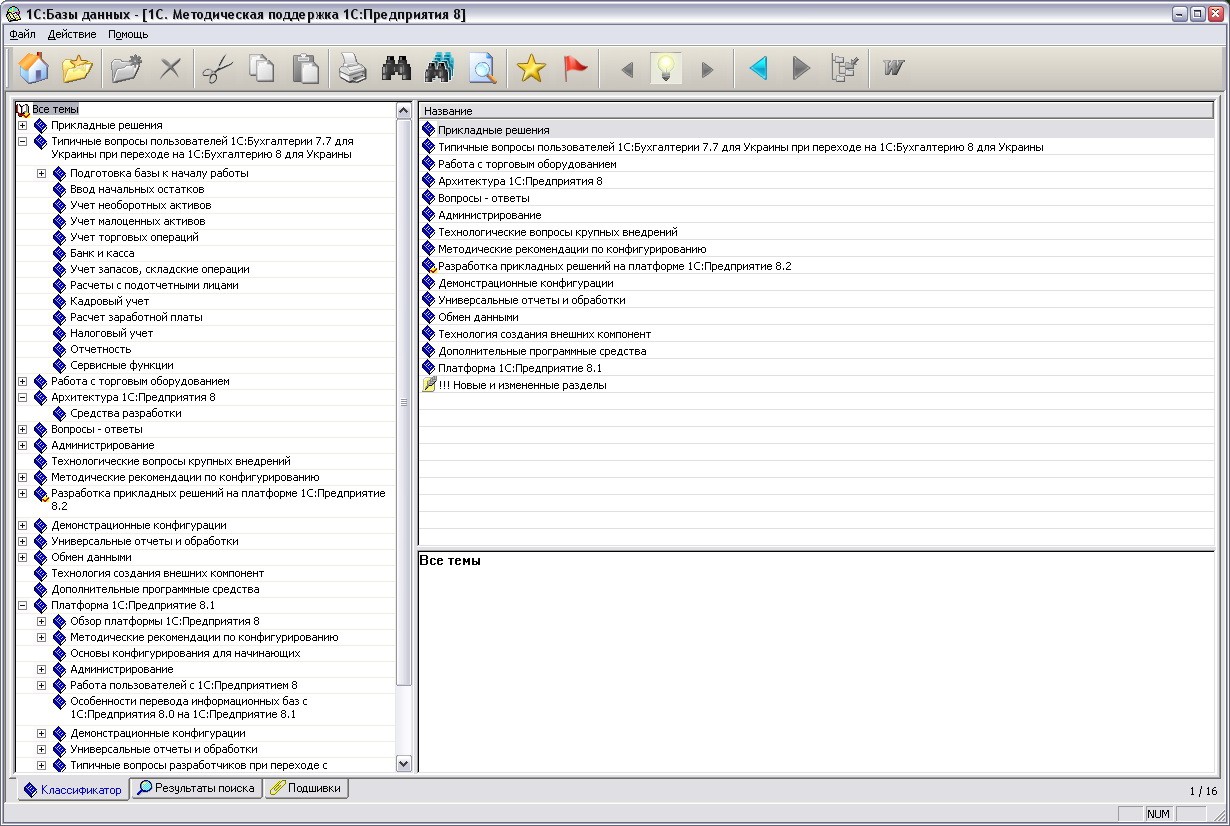Screen dimensions: 1230x826
Task: Click the tree structure toolbar icon
Action: coord(845,69)
